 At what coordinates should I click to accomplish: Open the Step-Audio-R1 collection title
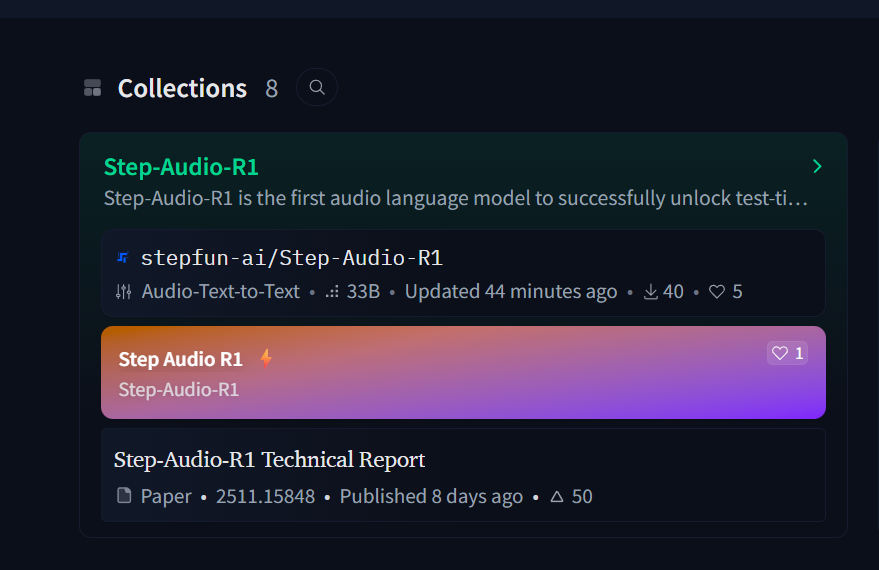[x=181, y=167]
